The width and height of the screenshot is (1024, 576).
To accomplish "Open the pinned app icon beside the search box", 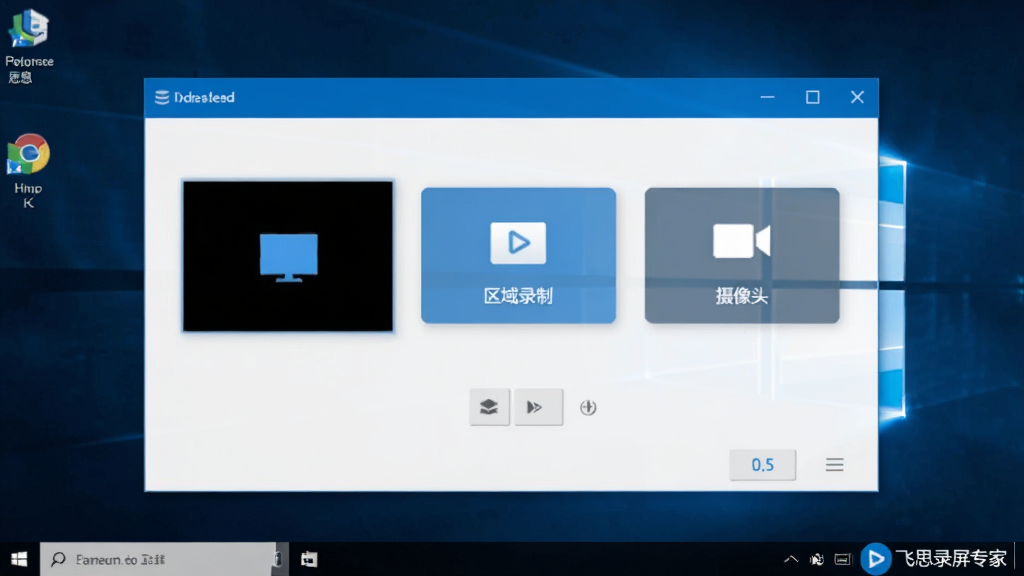I will pos(309,559).
